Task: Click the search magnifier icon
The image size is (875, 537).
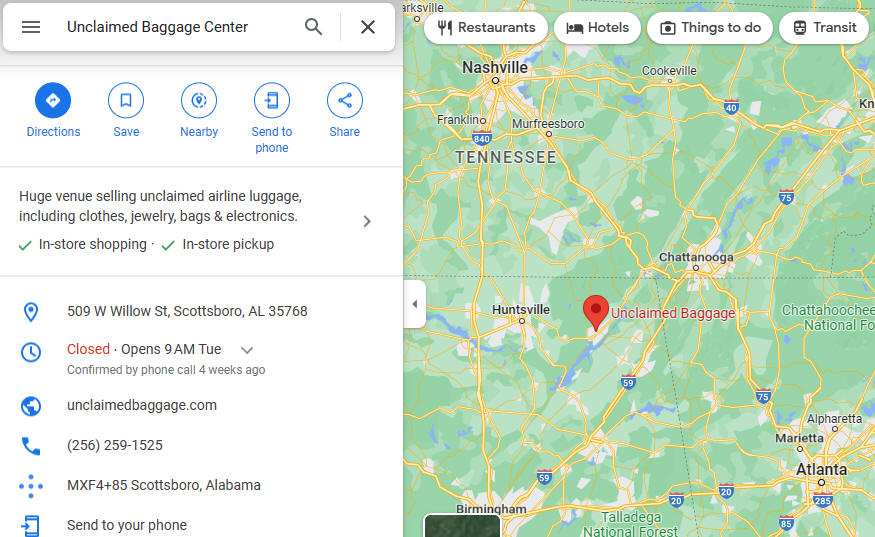Action: tap(314, 27)
